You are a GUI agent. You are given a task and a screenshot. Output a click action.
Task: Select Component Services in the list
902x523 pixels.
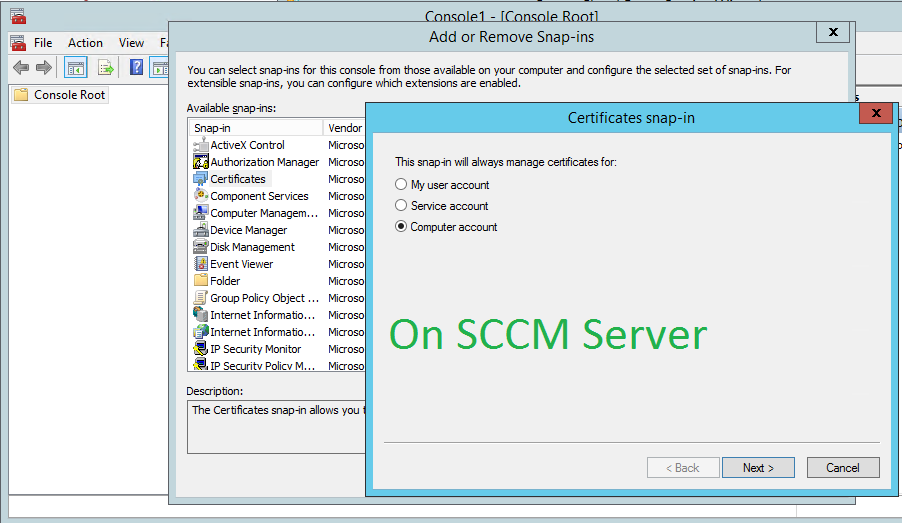coord(259,196)
